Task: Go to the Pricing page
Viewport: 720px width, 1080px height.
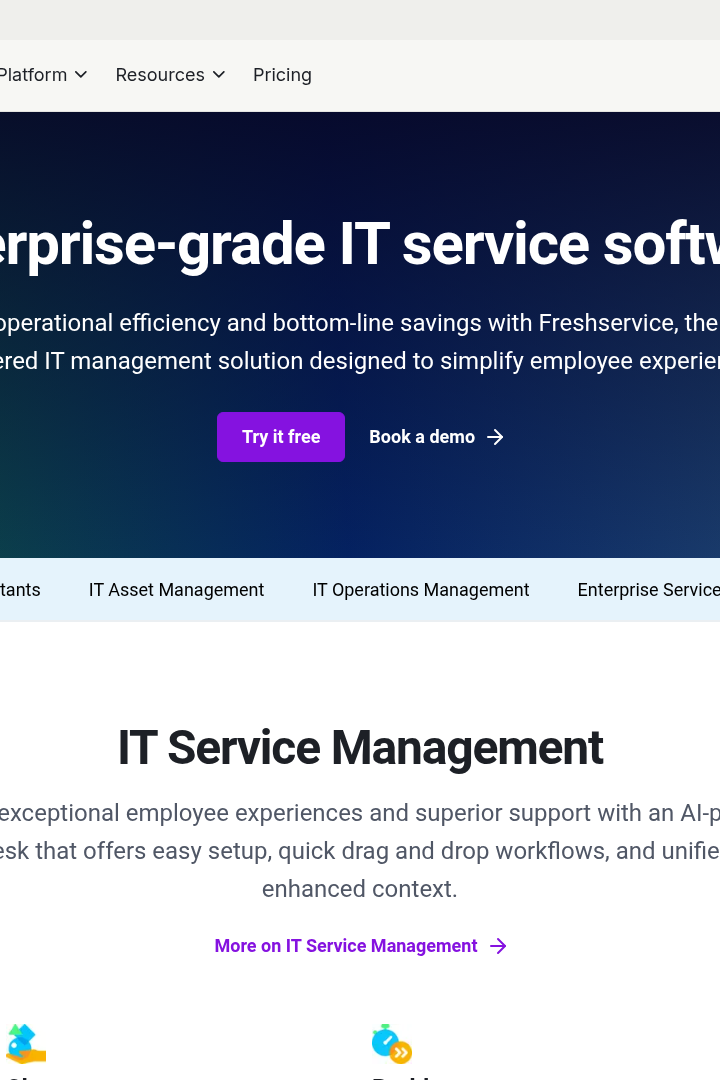Action: (282, 74)
